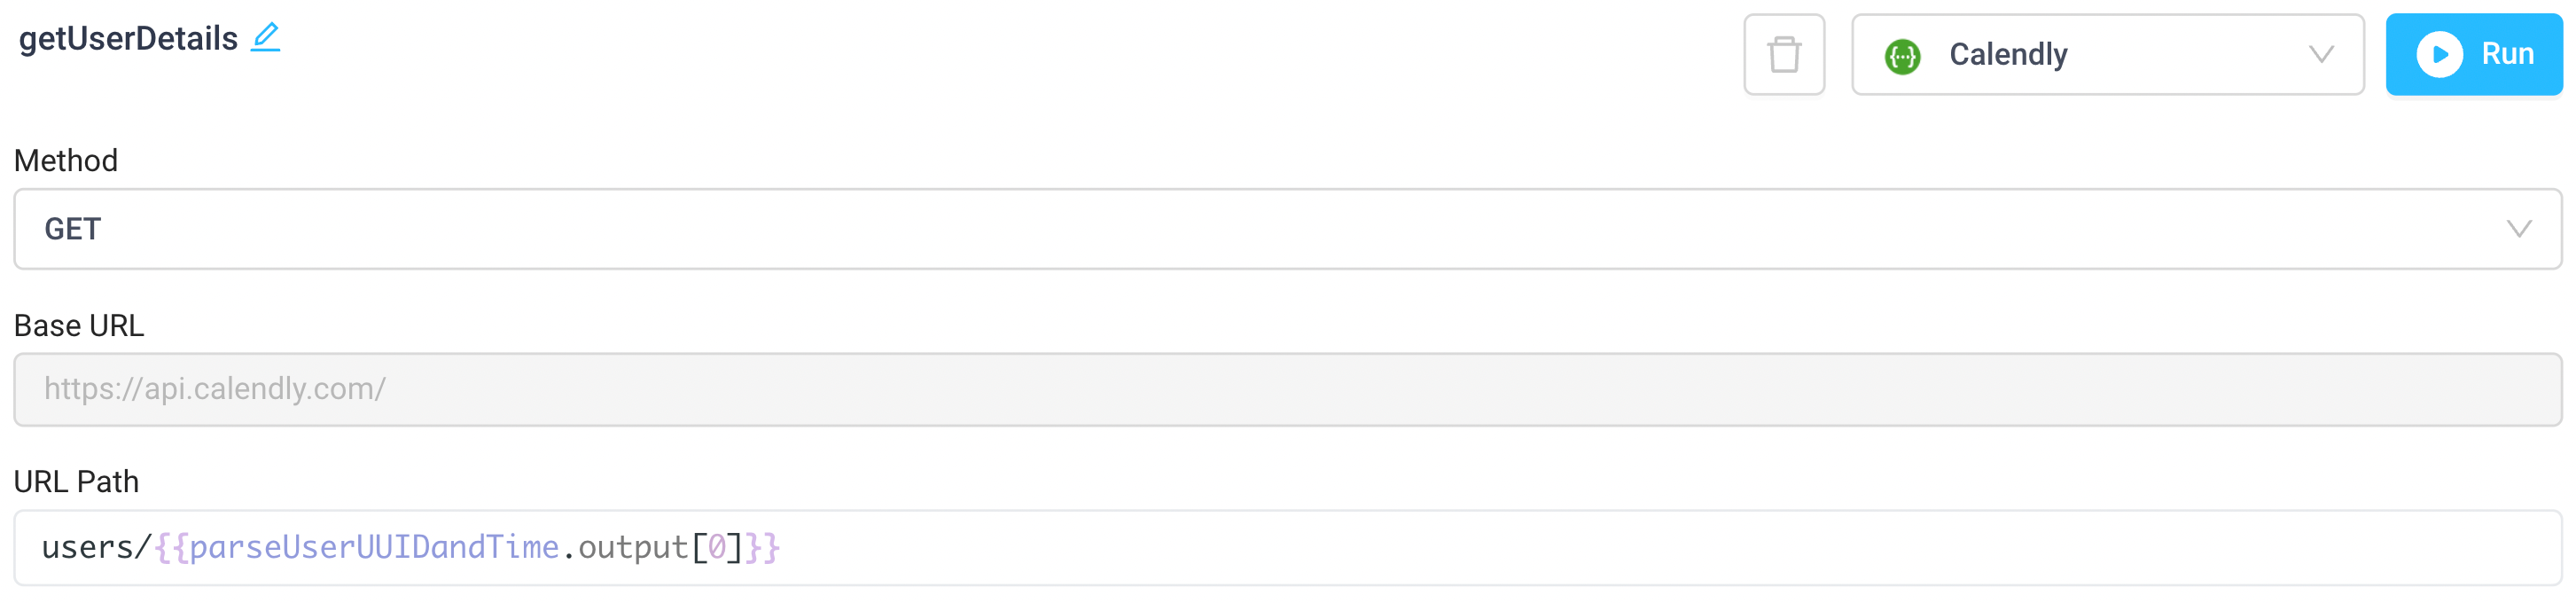Click the GET method selector
The height and width of the screenshot is (603, 2576).
pos(1286,229)
